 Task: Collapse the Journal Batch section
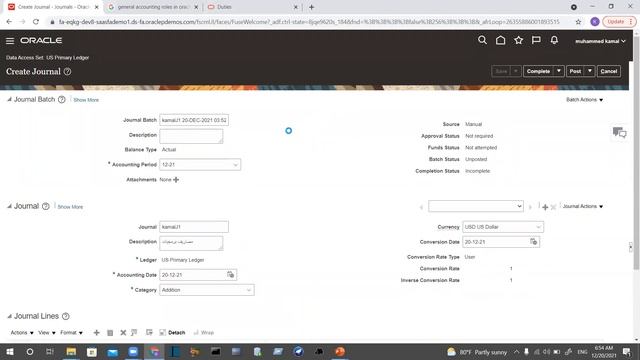pos(9,99)
